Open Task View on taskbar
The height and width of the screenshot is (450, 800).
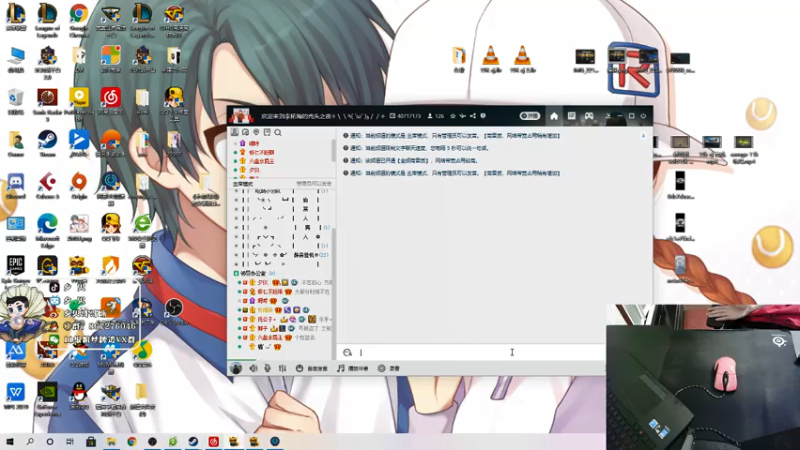(x=70, y=441)
